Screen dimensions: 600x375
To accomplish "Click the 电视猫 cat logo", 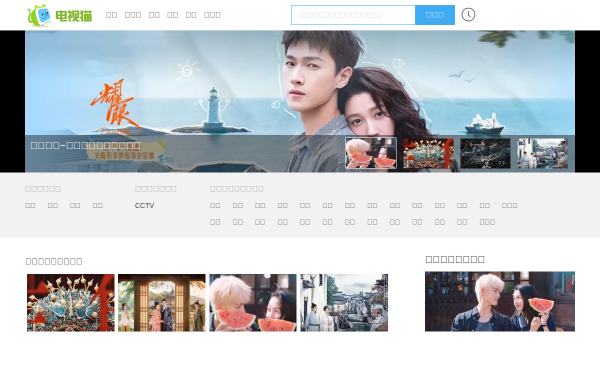I will [x=60, y=15].
